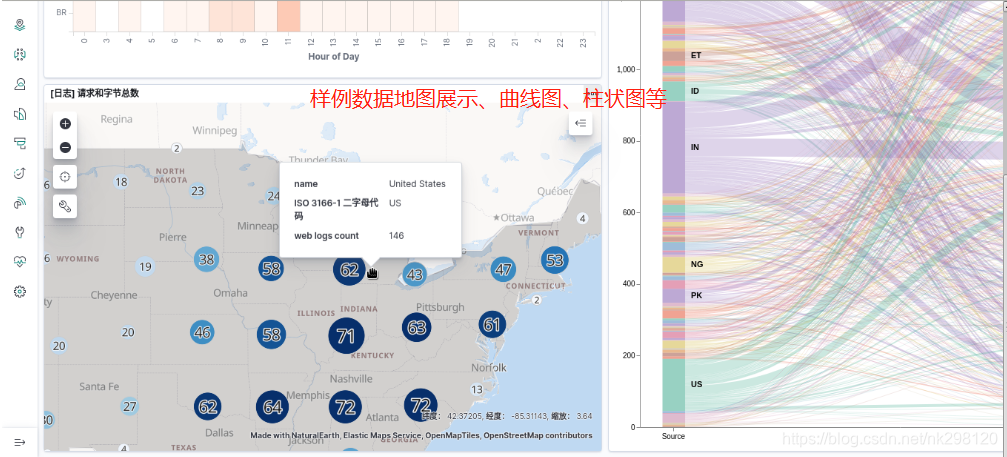This screenshot has height=457, width=1007.
Task: Select the cluster labeled 47
Action: pyautogui.click(x=504, y=270)
